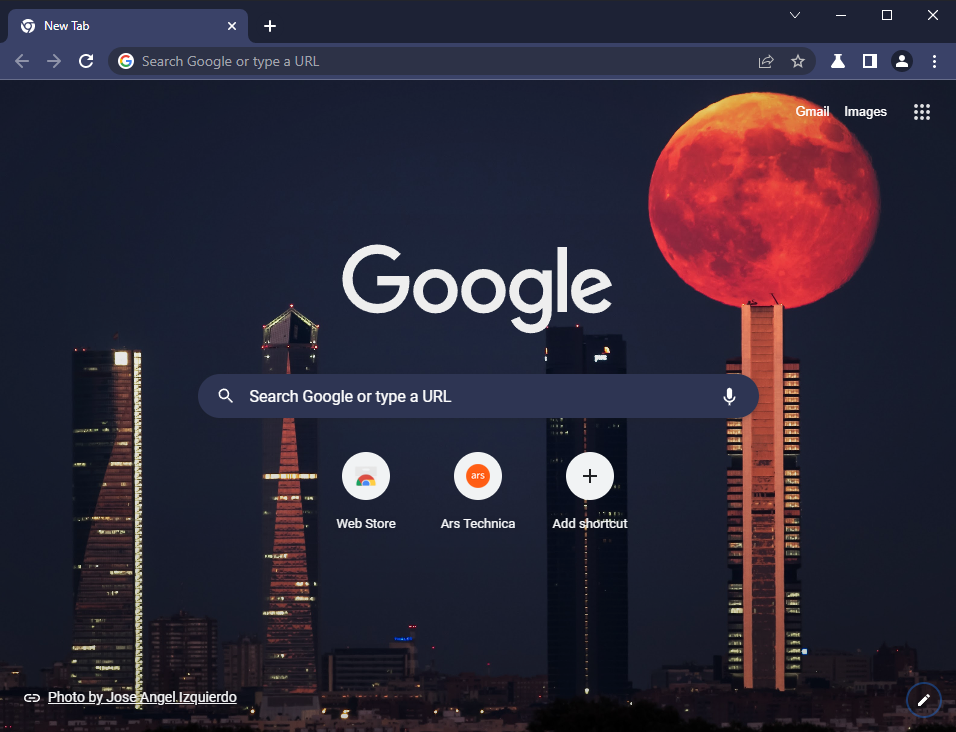This screenshot has width=956, height=732.
Task: Close the New Tab tab
Action: [x=233, y=26]
